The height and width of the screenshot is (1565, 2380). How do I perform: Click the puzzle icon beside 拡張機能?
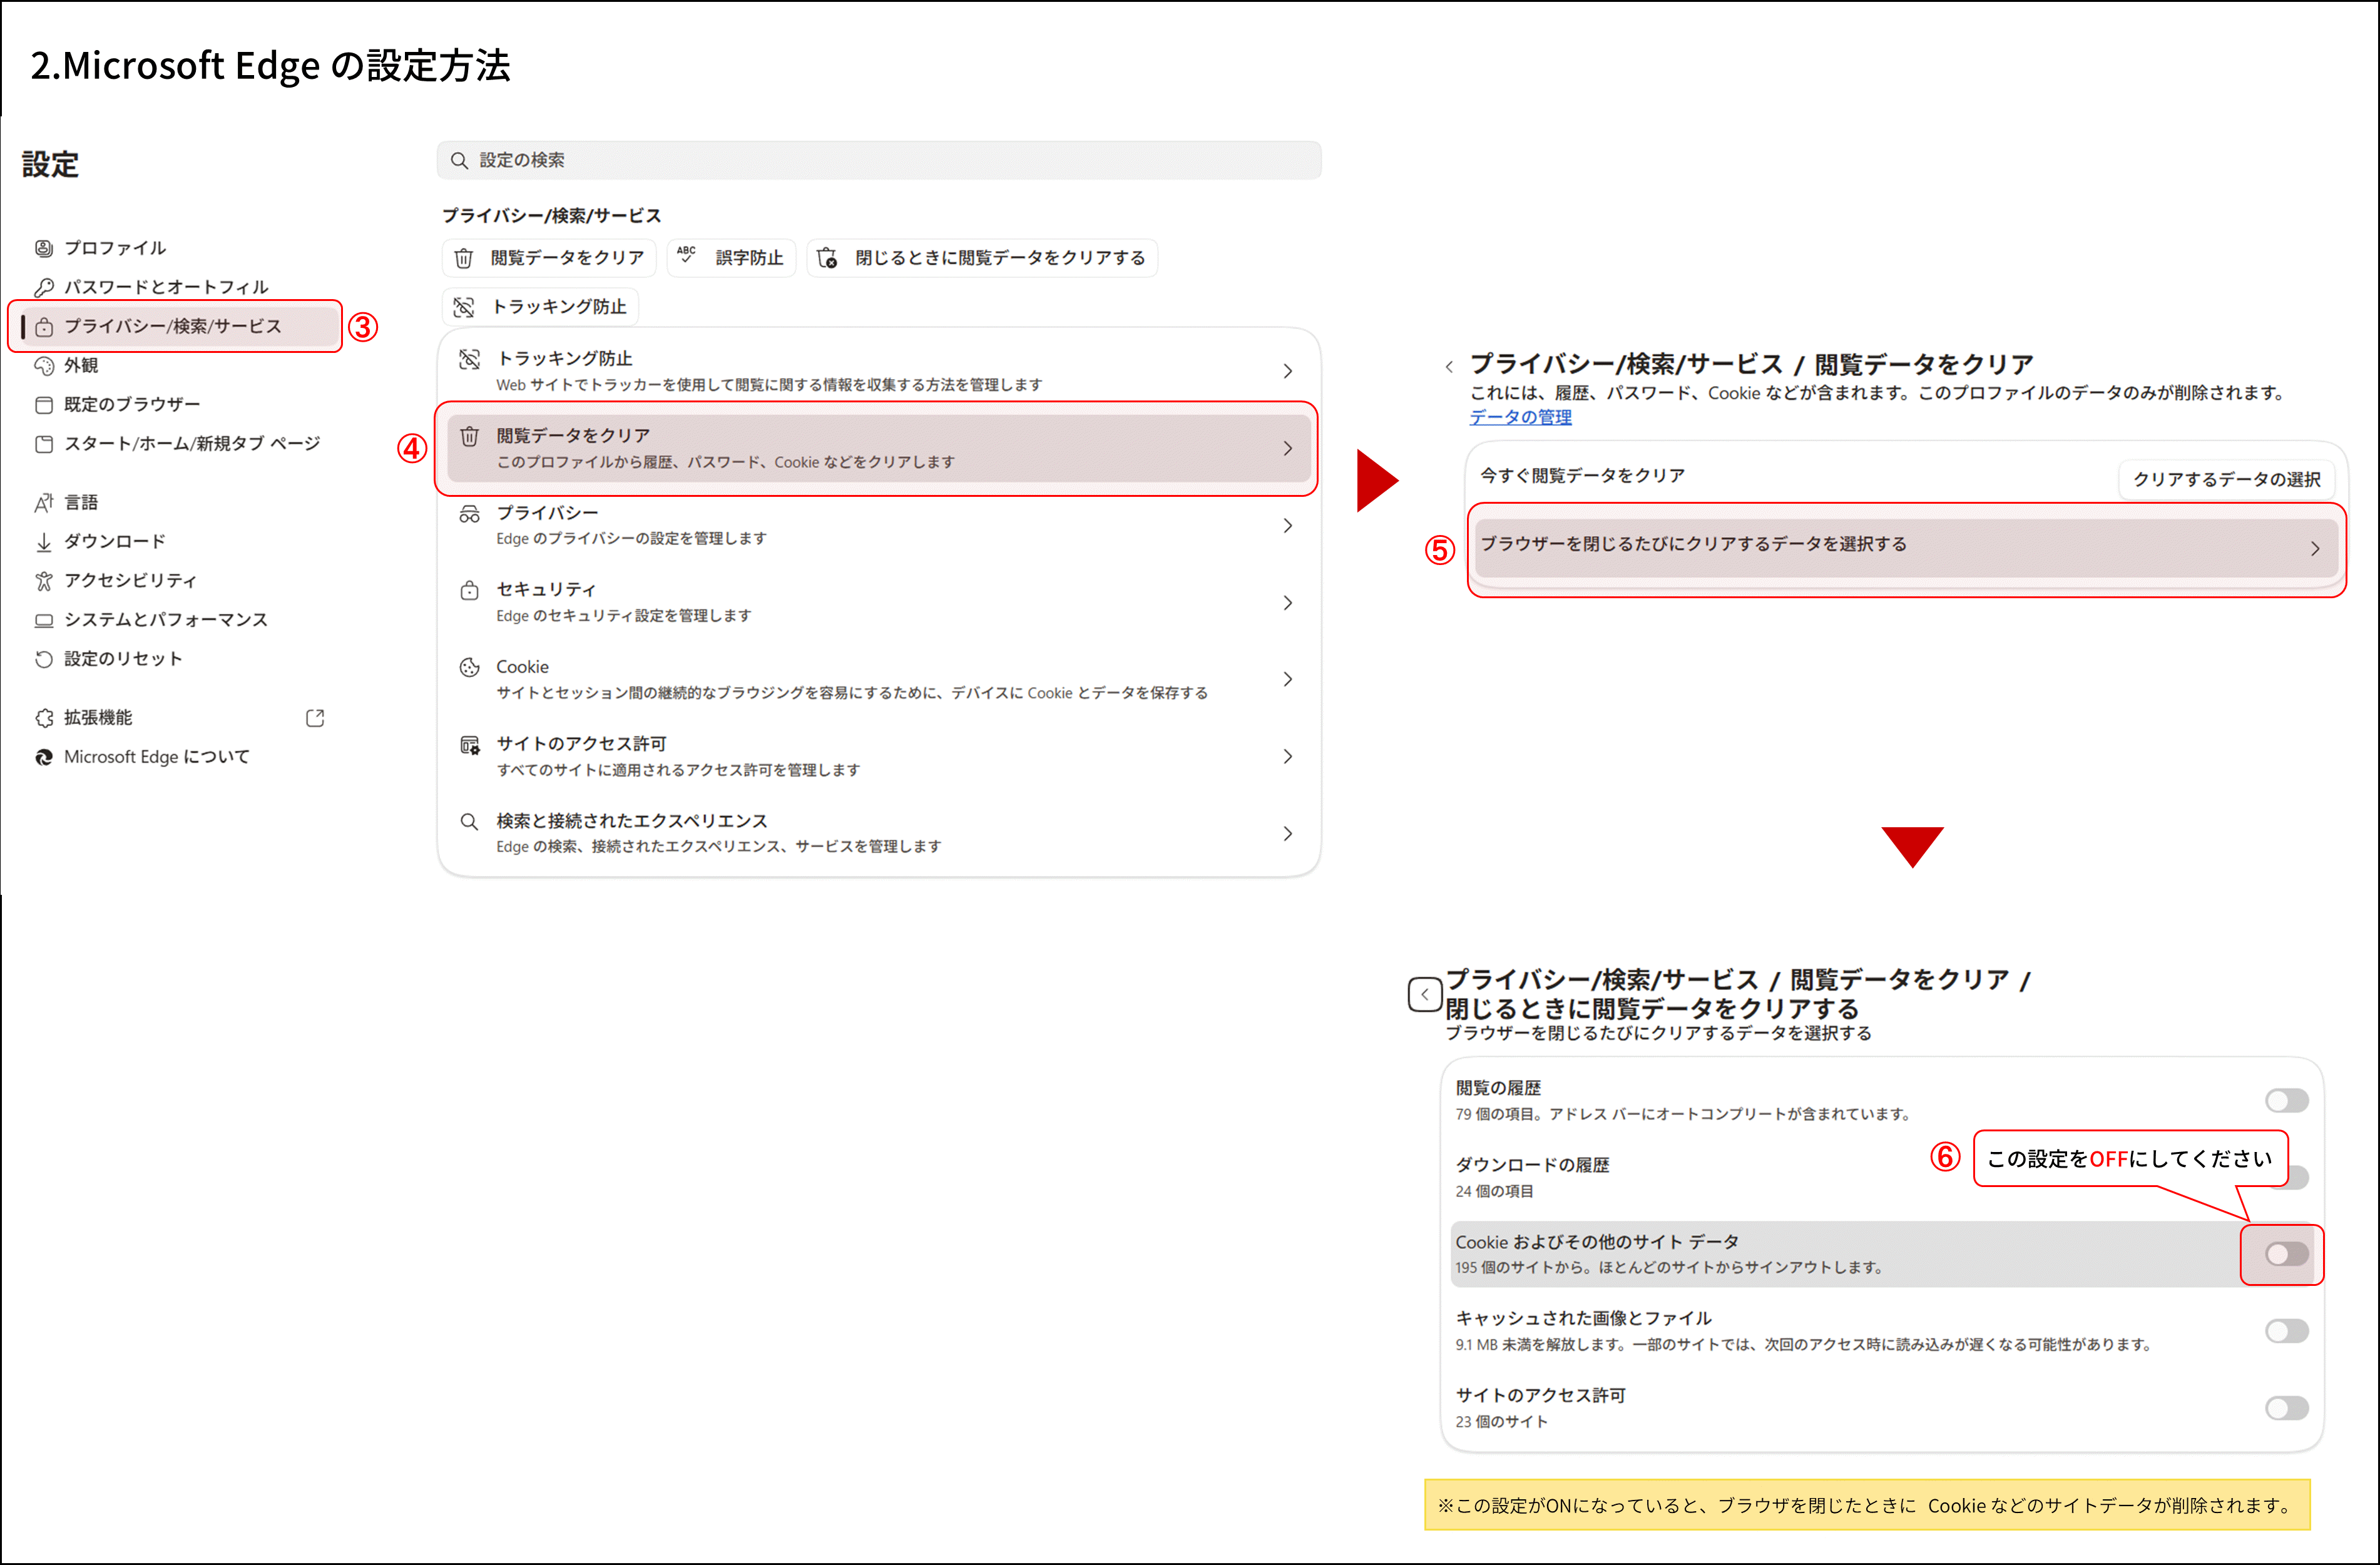(44, 718)
